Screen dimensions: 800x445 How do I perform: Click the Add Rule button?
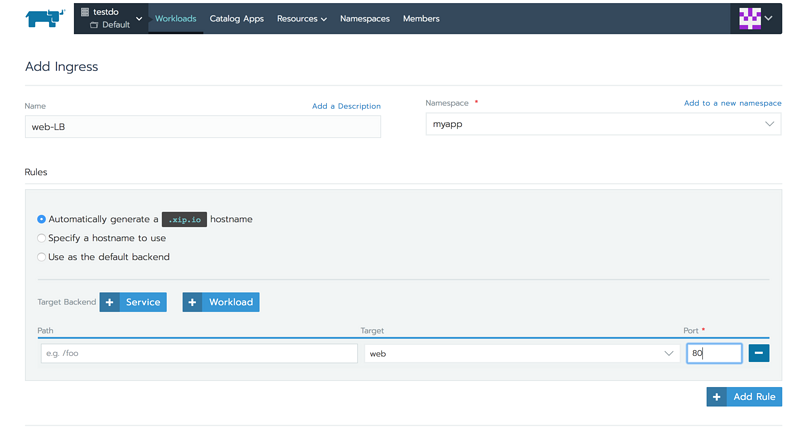pos(744,397)
